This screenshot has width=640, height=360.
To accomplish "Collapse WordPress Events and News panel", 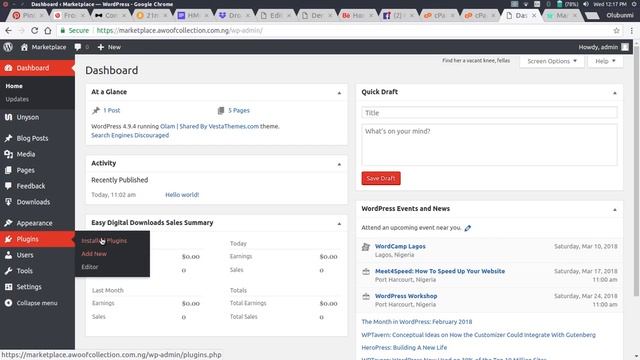I will coord(615,209).
